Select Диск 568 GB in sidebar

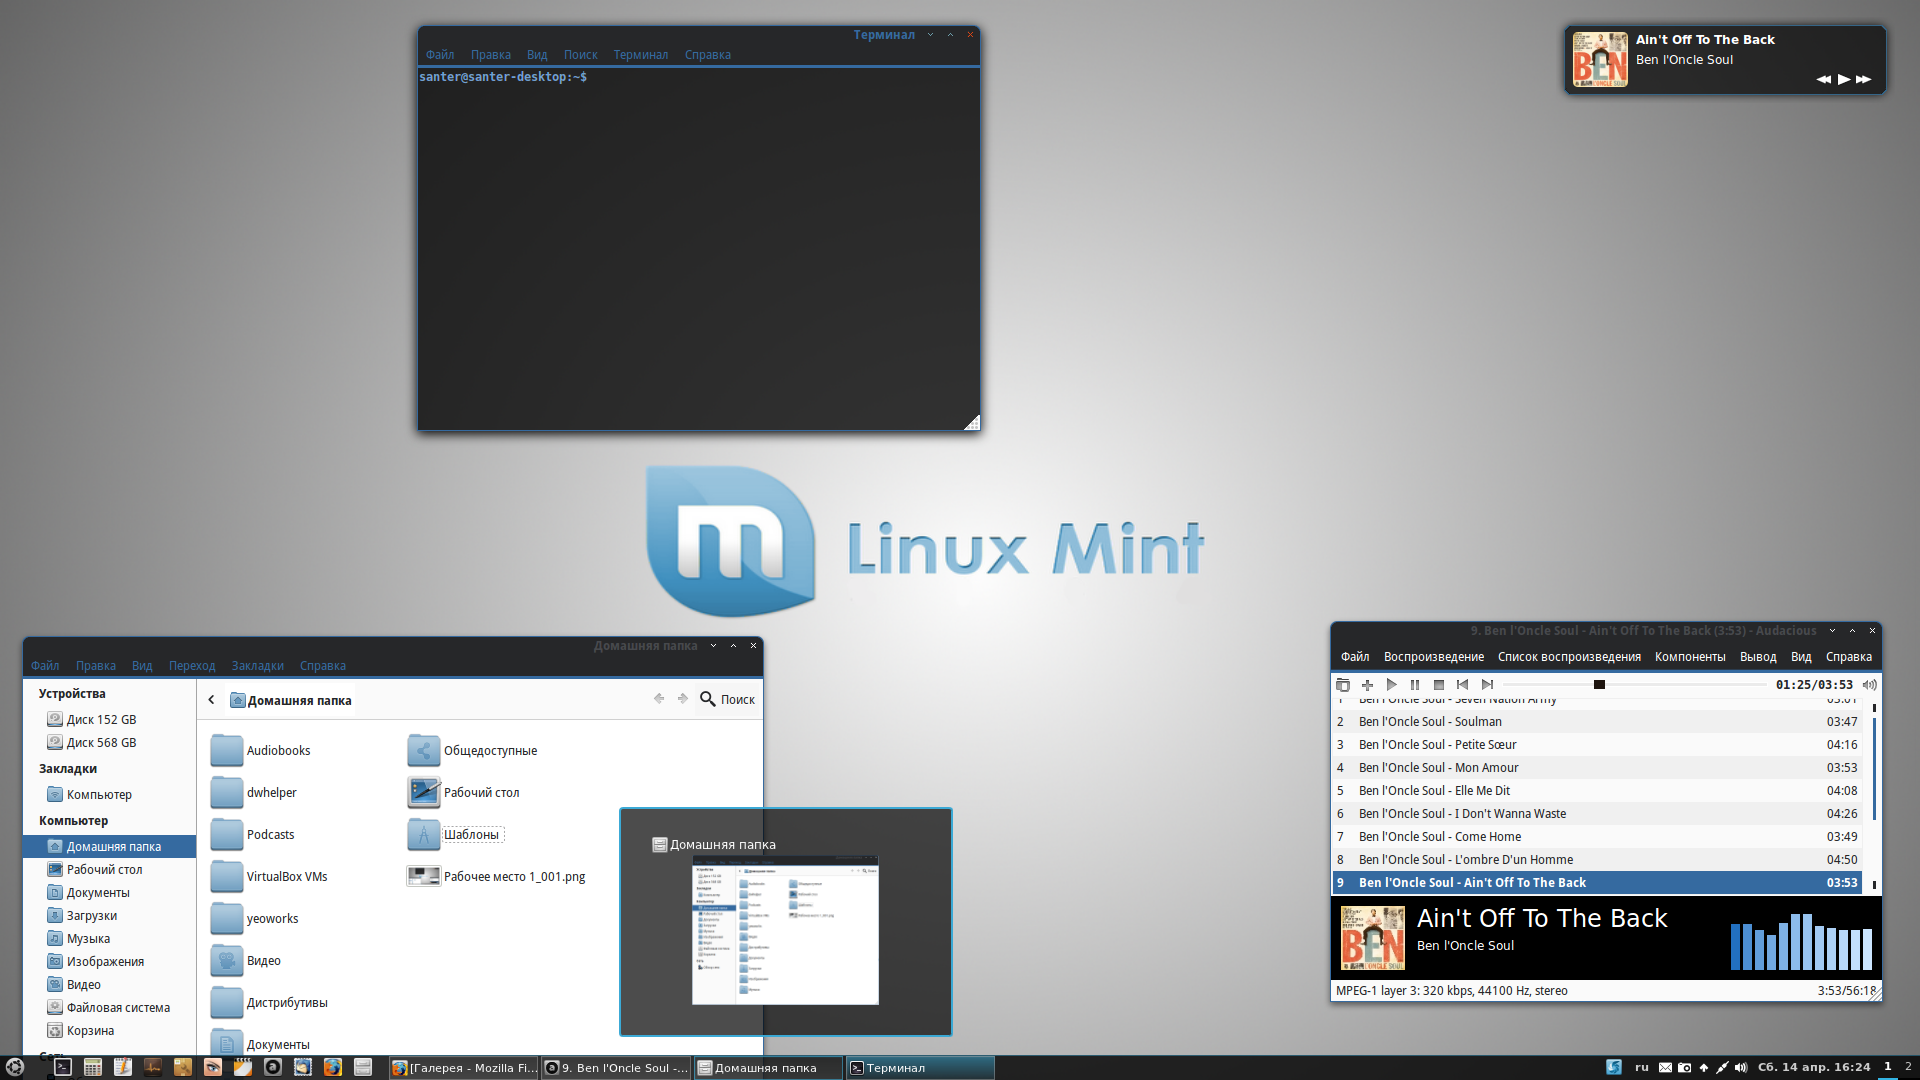coord(109,743)
